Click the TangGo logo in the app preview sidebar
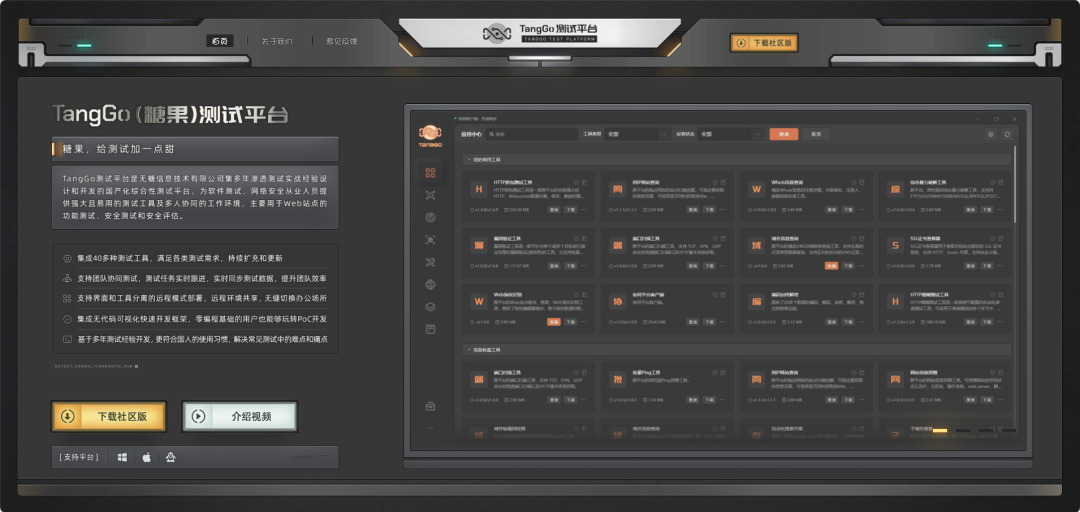 pyautogui.click(x=430, y=135)
